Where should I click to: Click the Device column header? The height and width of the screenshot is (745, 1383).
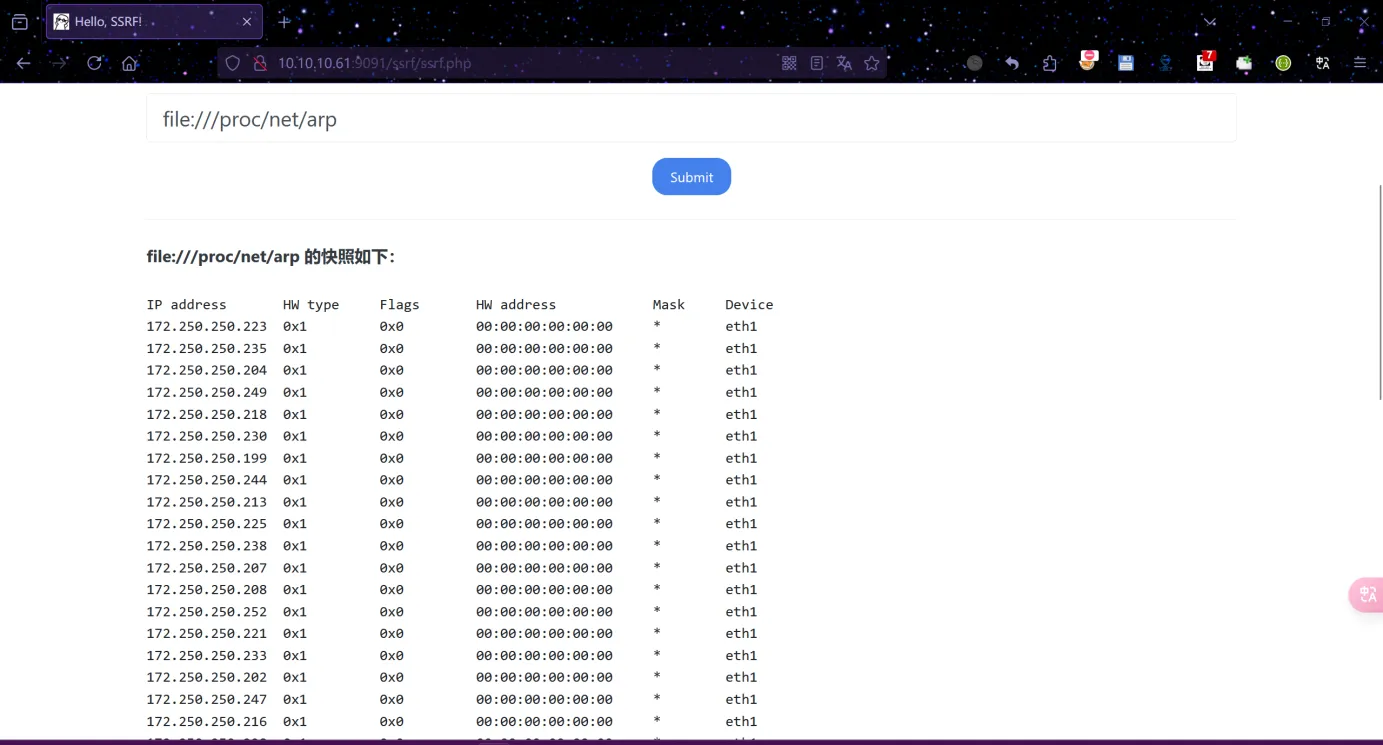pos(749,304)
